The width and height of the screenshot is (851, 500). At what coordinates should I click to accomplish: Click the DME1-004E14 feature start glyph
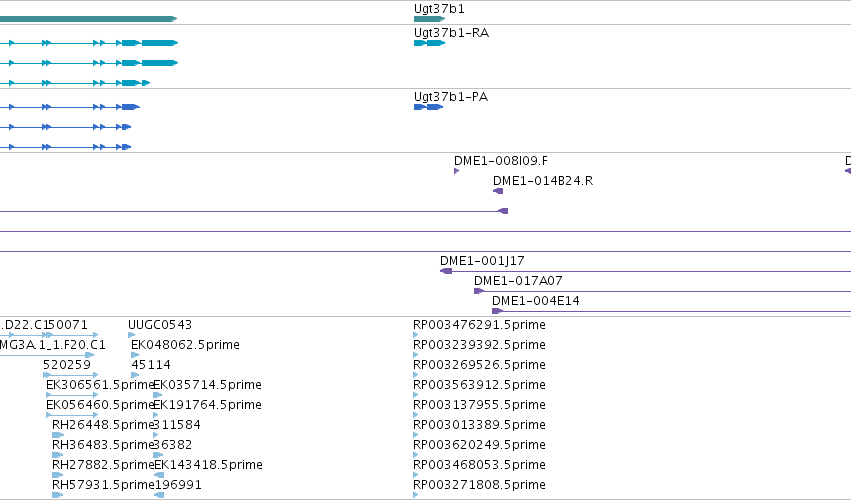point(497,311)
